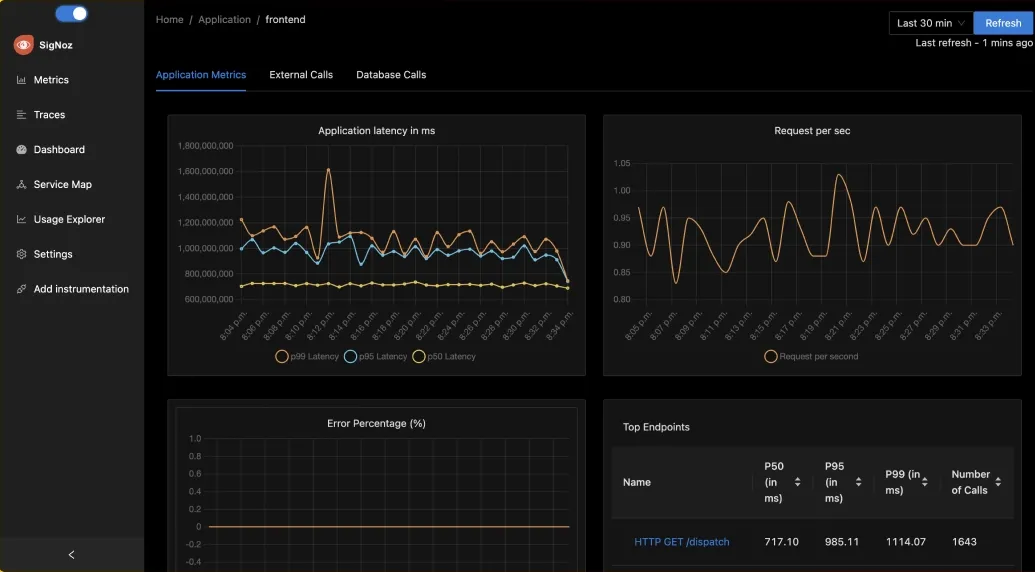Sort table by P99 column arrows

pos(925,482)
